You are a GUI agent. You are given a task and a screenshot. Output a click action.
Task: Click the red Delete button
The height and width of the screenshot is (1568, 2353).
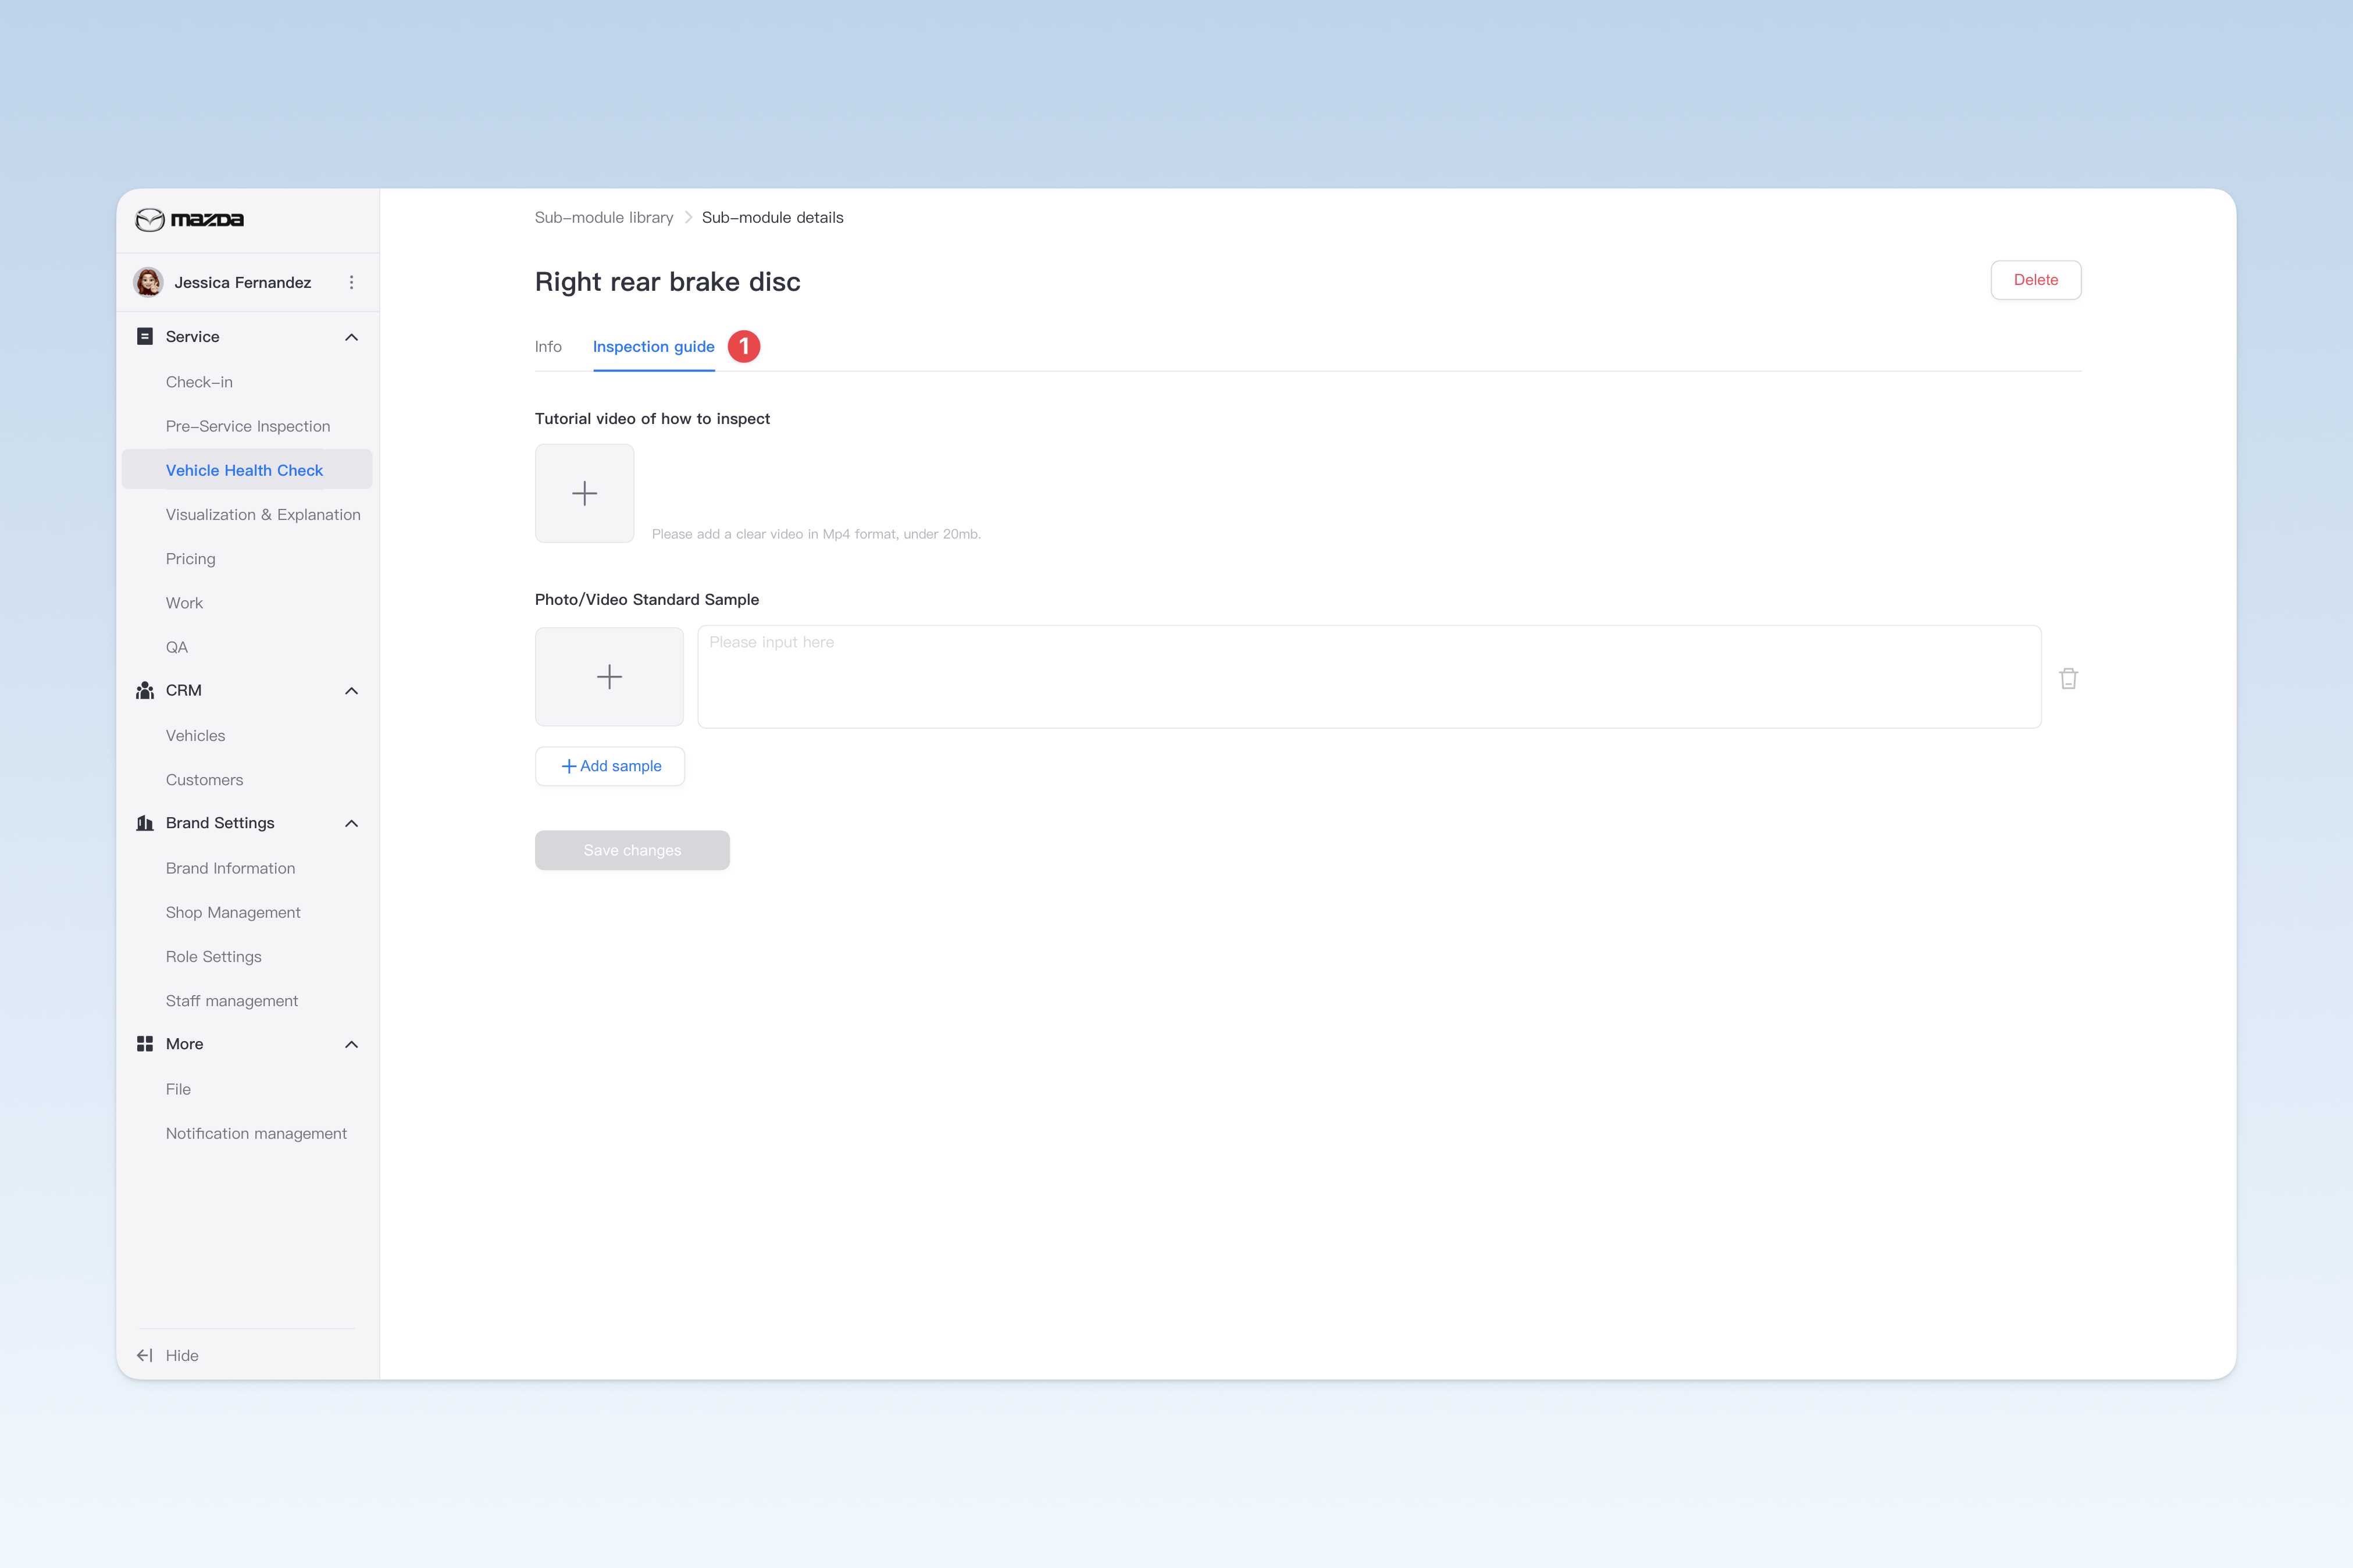tap(2035, 280)
